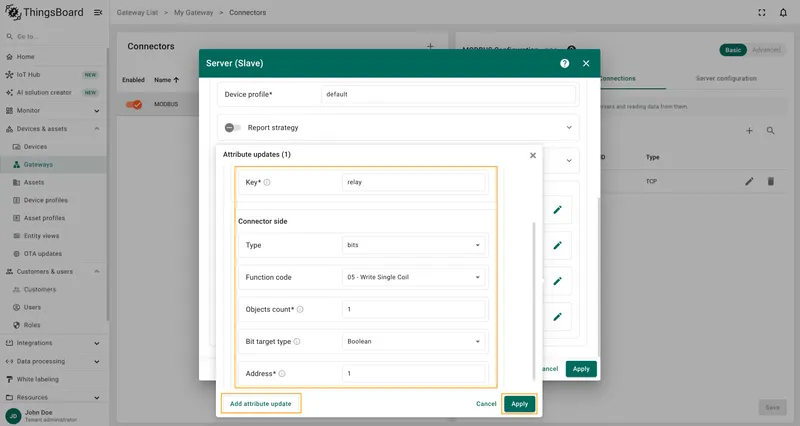The height and width of the screenshot is (426, 800).
Task: Sort connectors by Name column
Action: 166,80
